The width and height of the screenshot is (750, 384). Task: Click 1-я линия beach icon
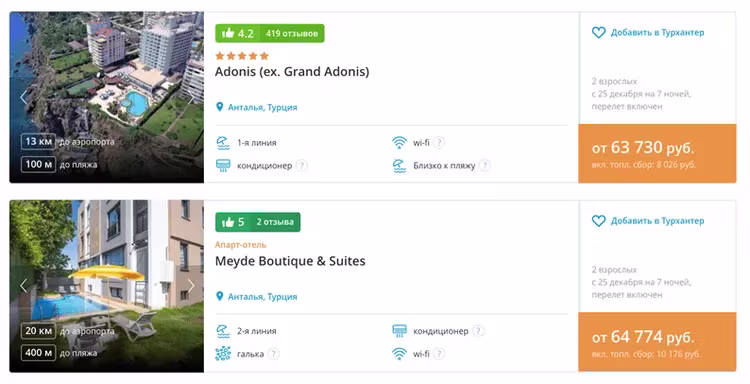tap(223, 143)
